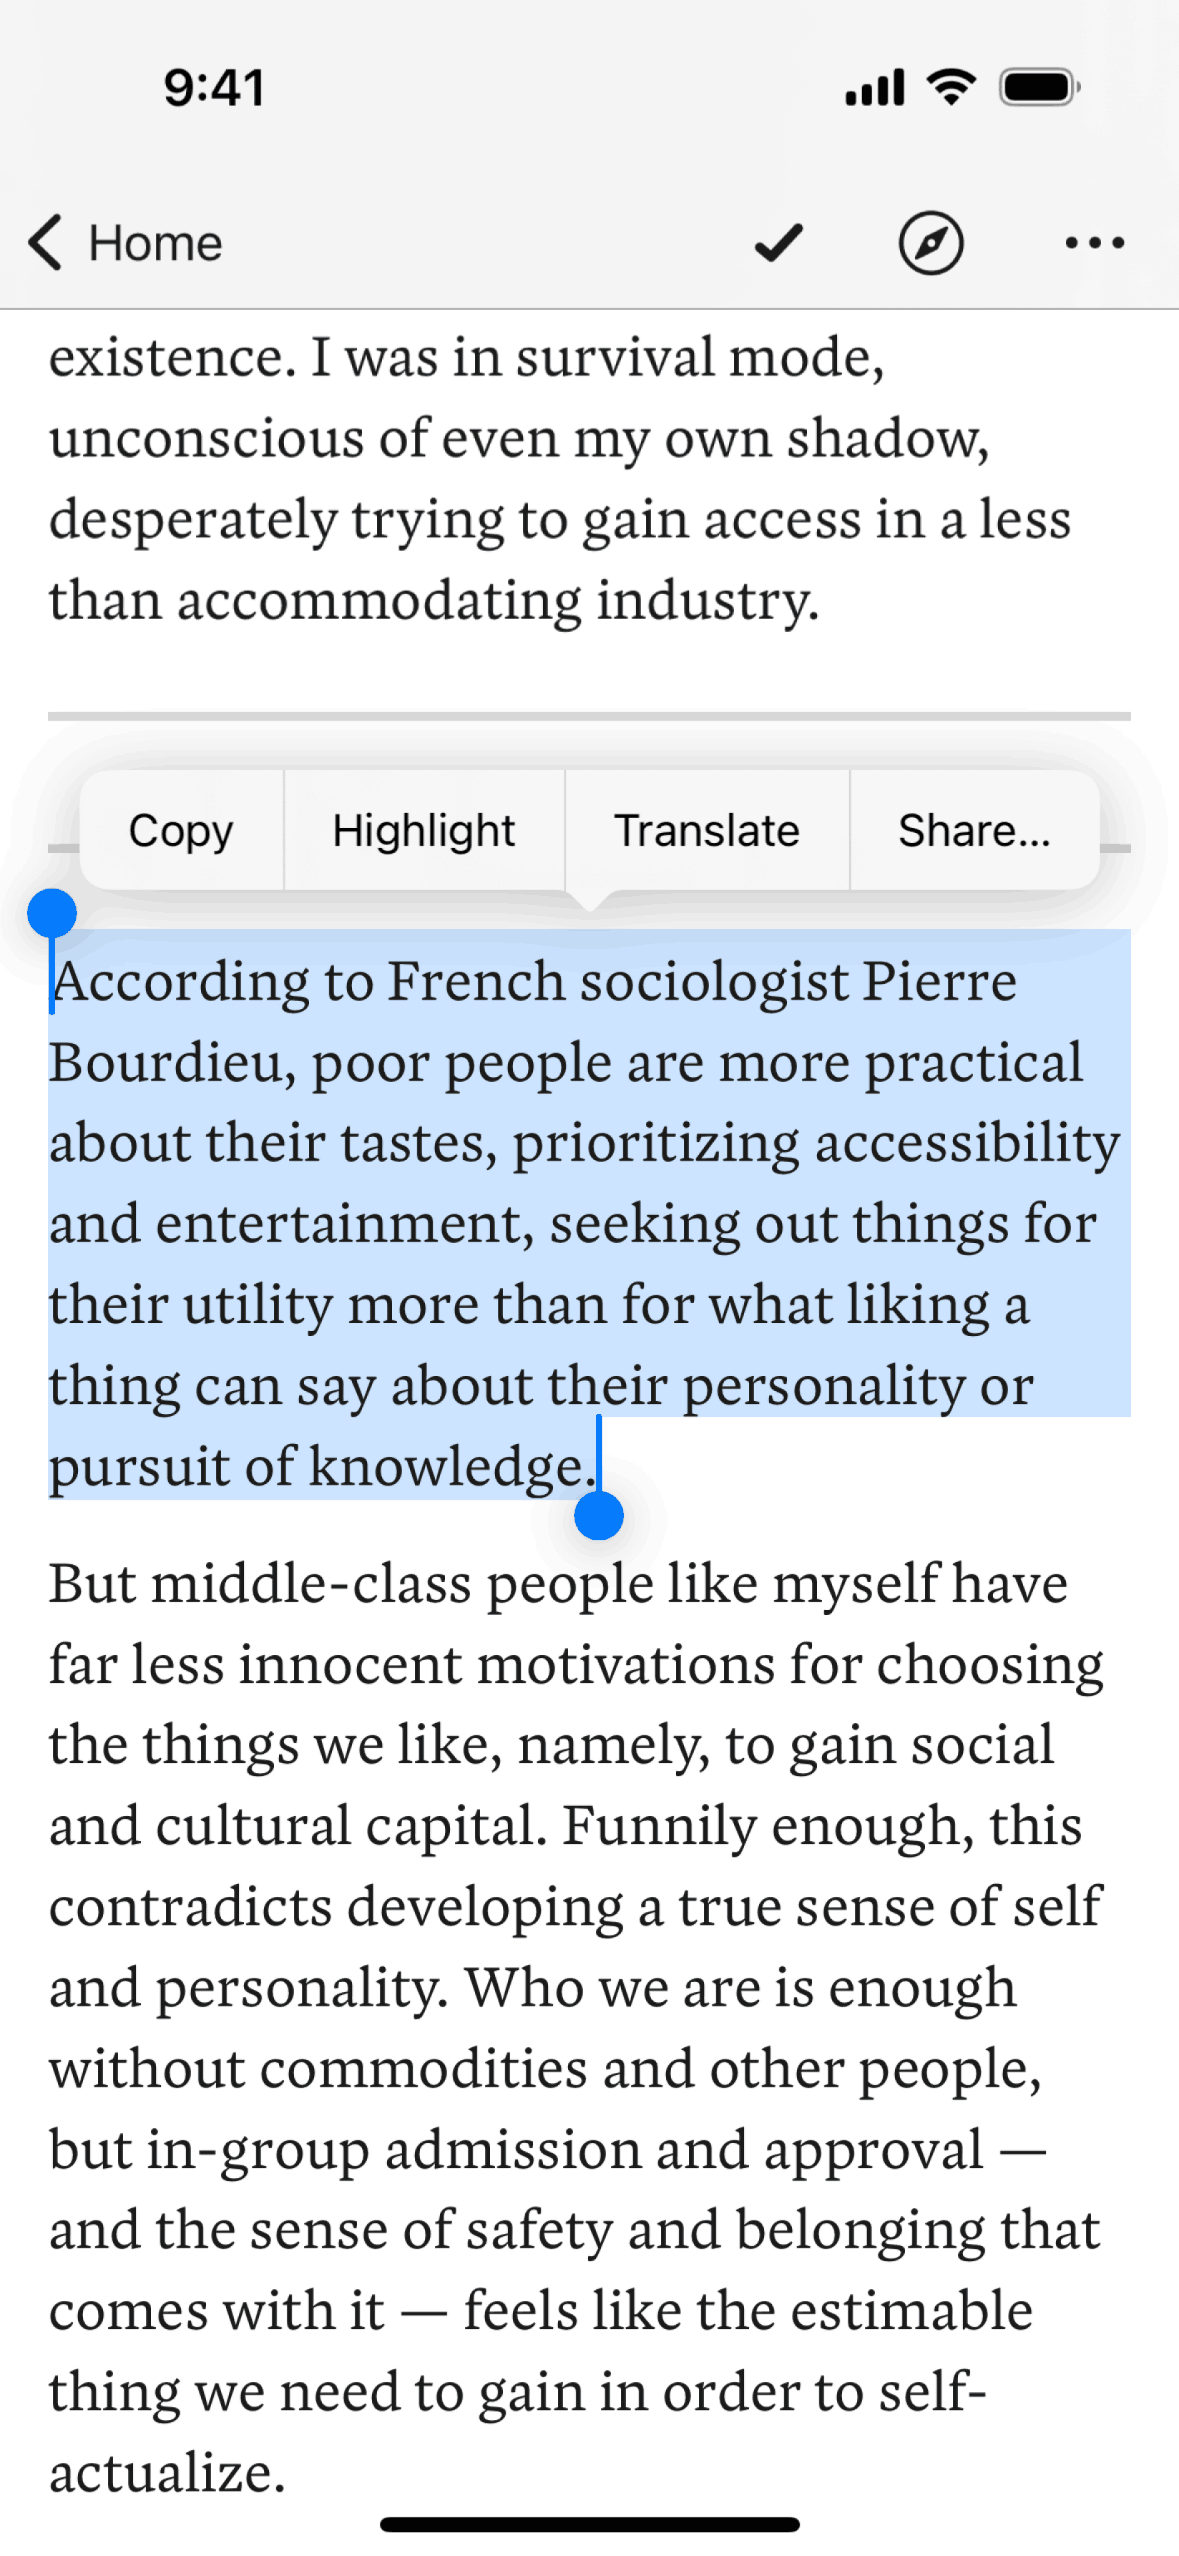1179x2556 pixels.
Task: Tap the paragraph starting But middle-class people
Action: tap(578, 2027)
